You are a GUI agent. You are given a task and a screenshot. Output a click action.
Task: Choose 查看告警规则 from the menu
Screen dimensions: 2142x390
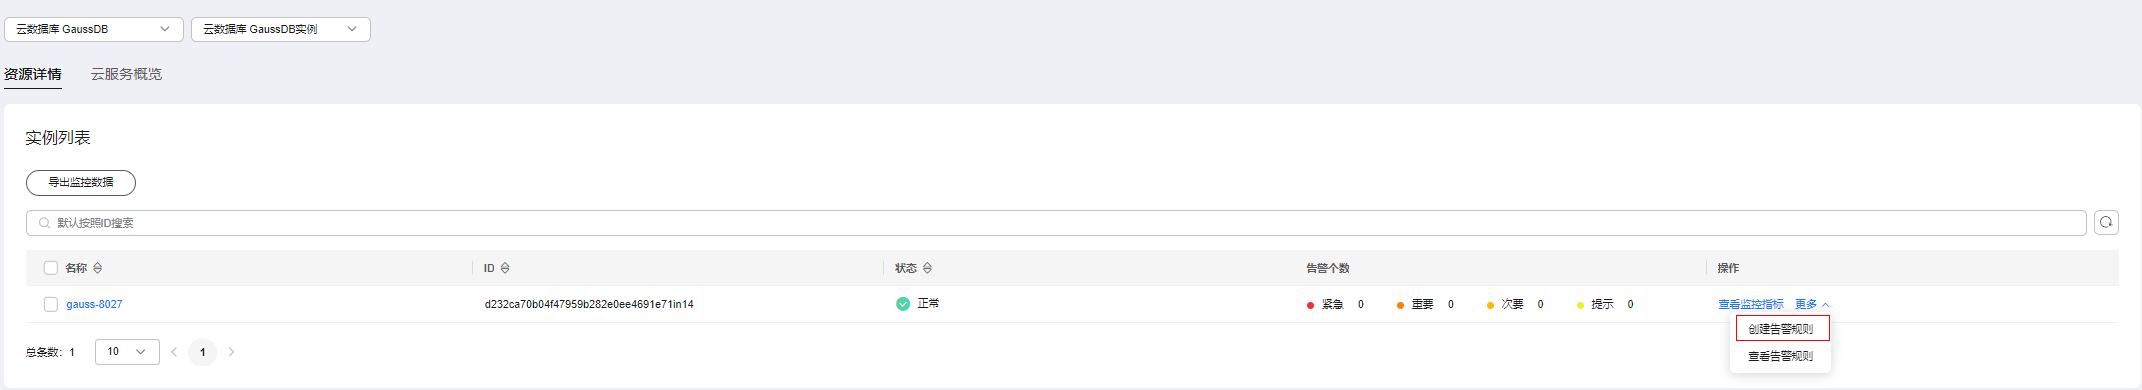pos(1781,356)
